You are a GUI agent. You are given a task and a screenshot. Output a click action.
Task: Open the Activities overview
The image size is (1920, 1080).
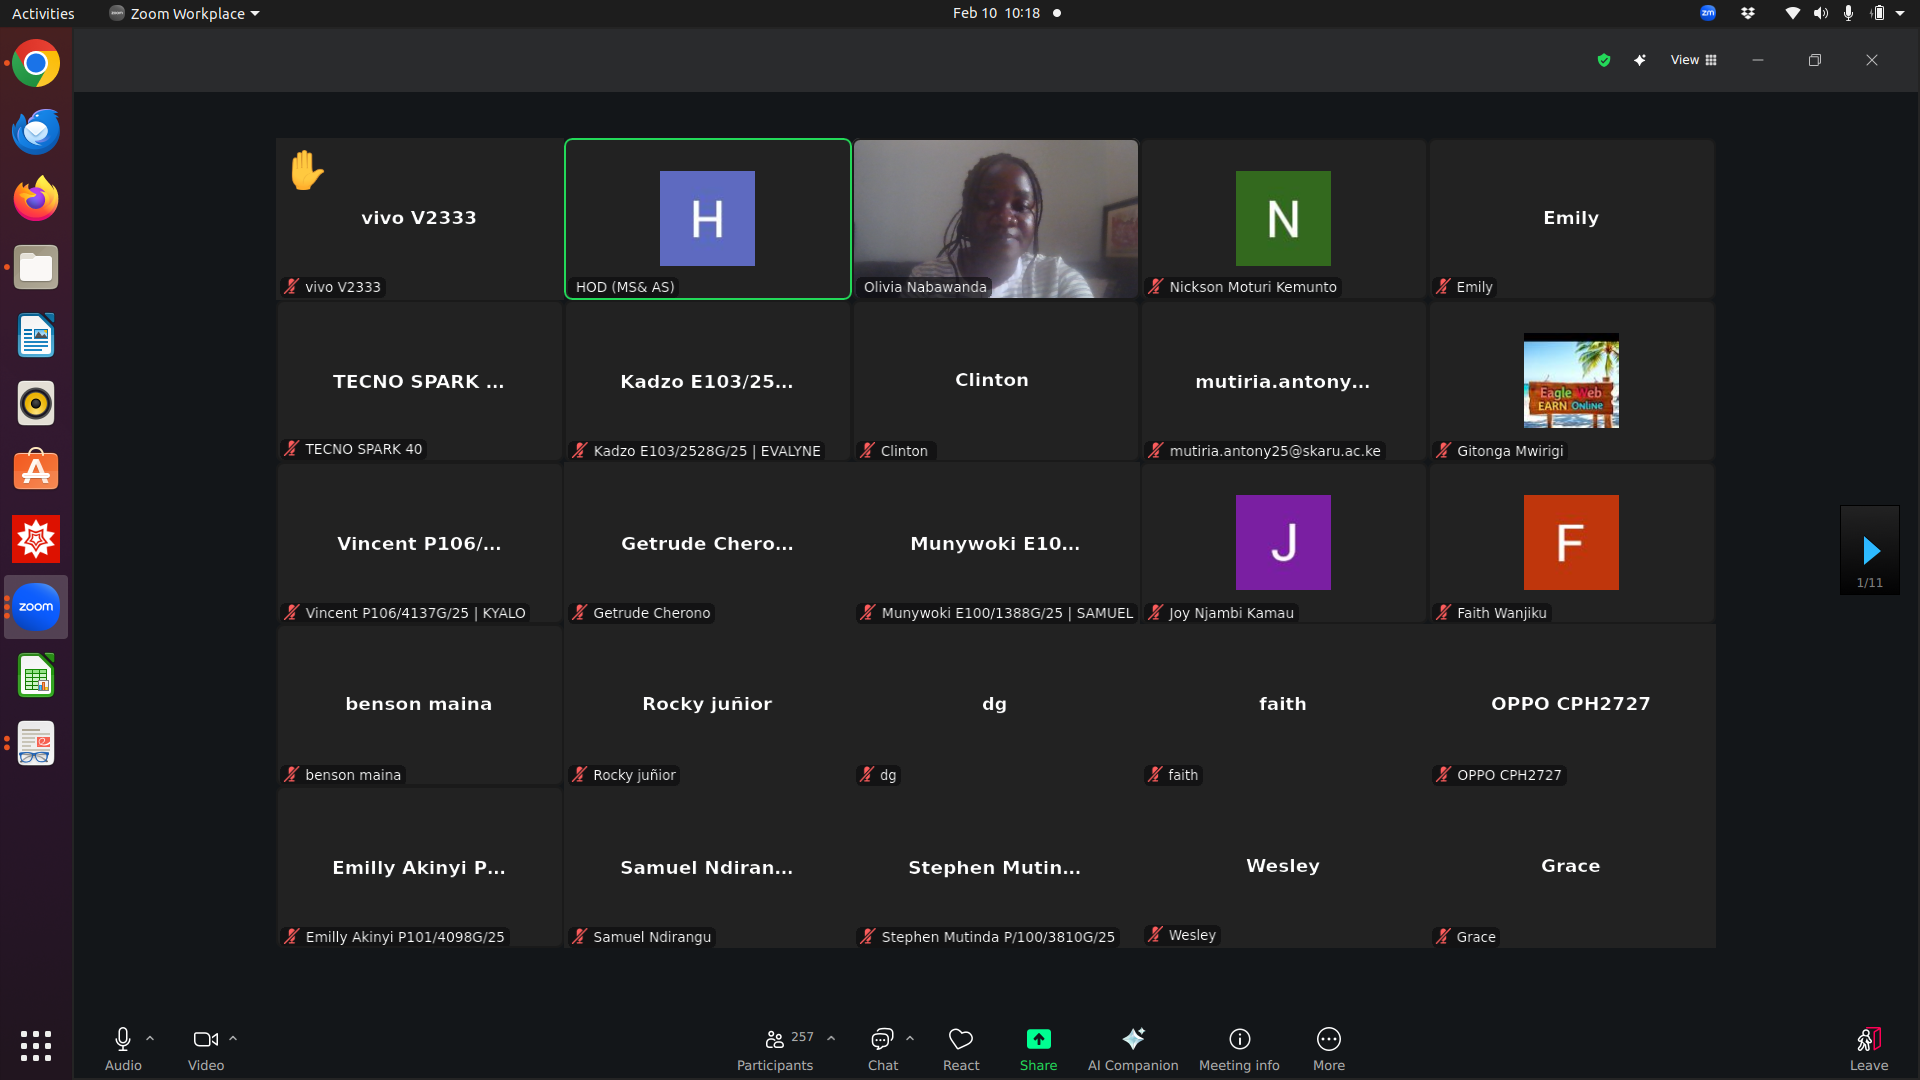pos(43,13)
